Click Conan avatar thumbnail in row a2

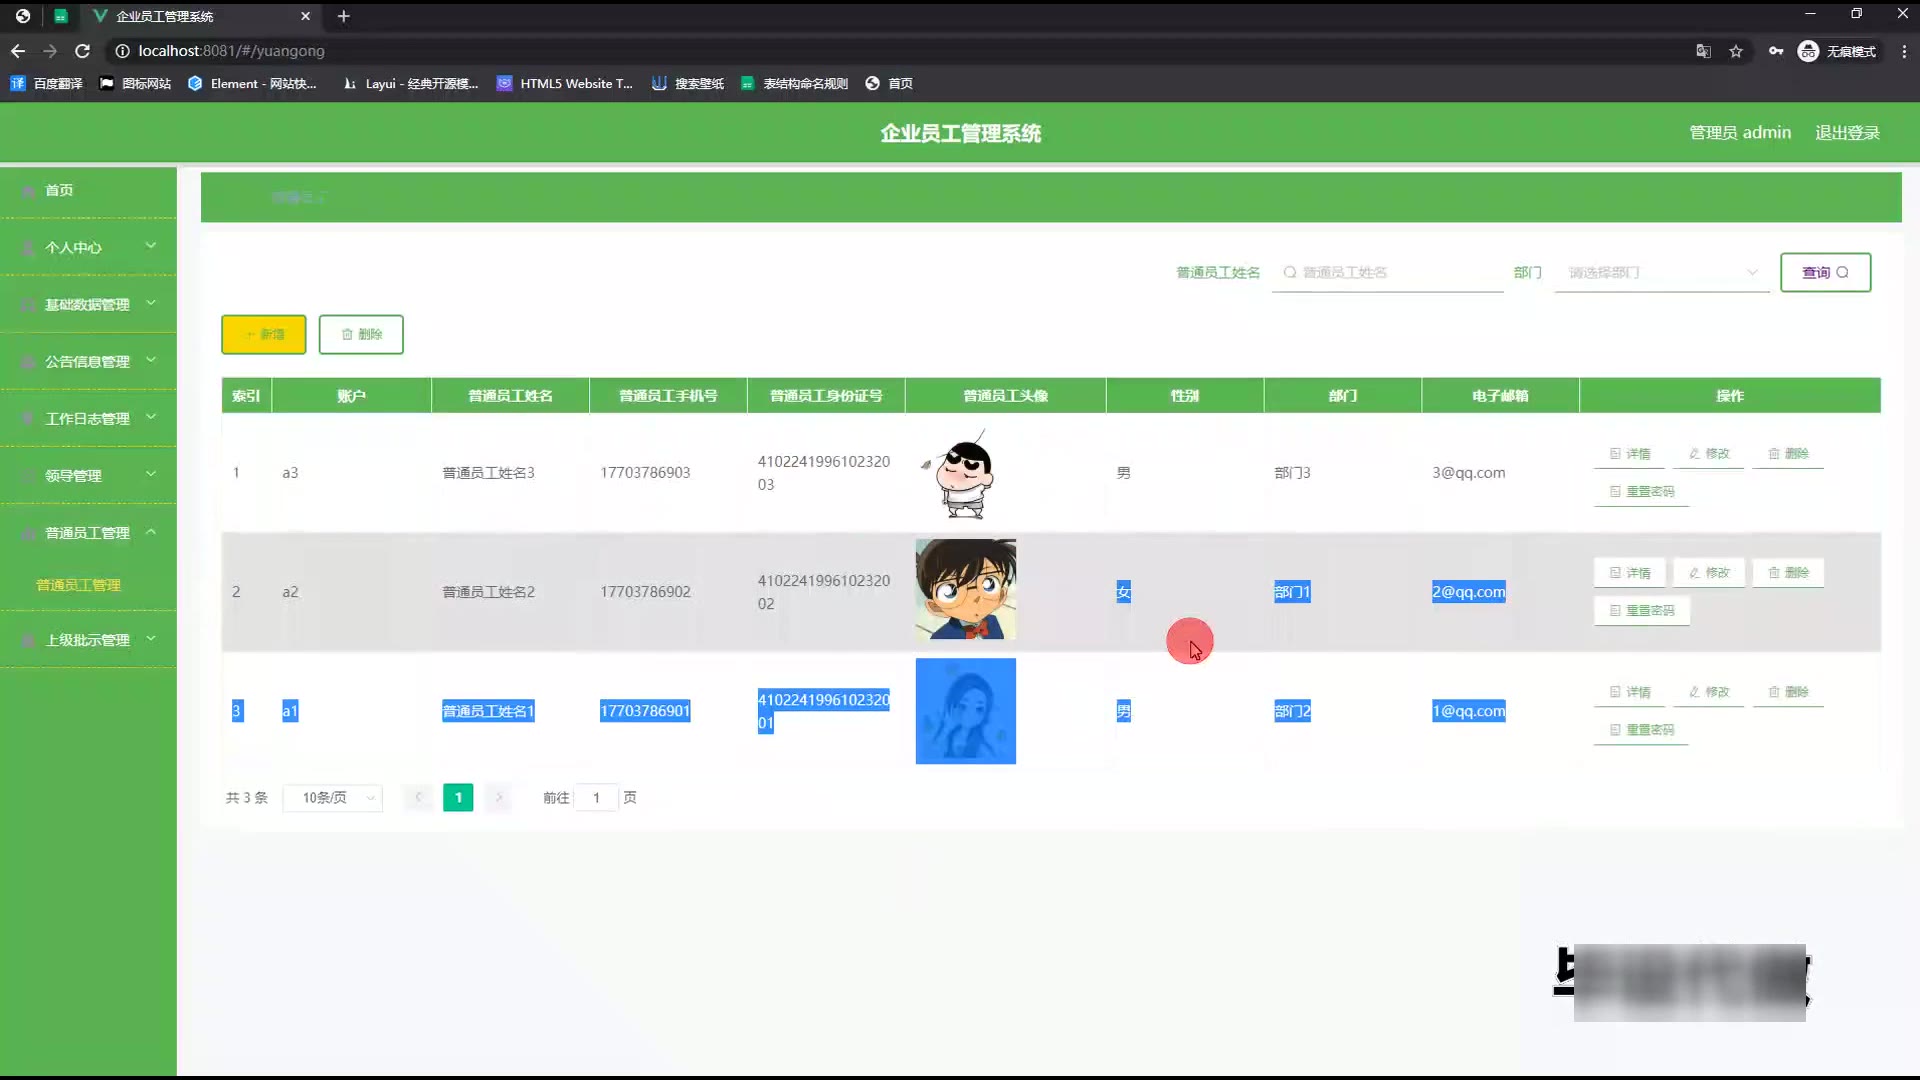[x=965, y=590]
